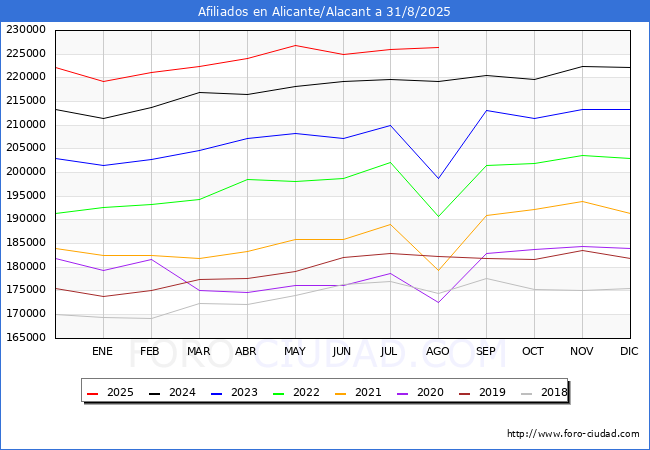Click the 180000 y-axis value
The height and width of the screenshot is (450, 650).
26,266
